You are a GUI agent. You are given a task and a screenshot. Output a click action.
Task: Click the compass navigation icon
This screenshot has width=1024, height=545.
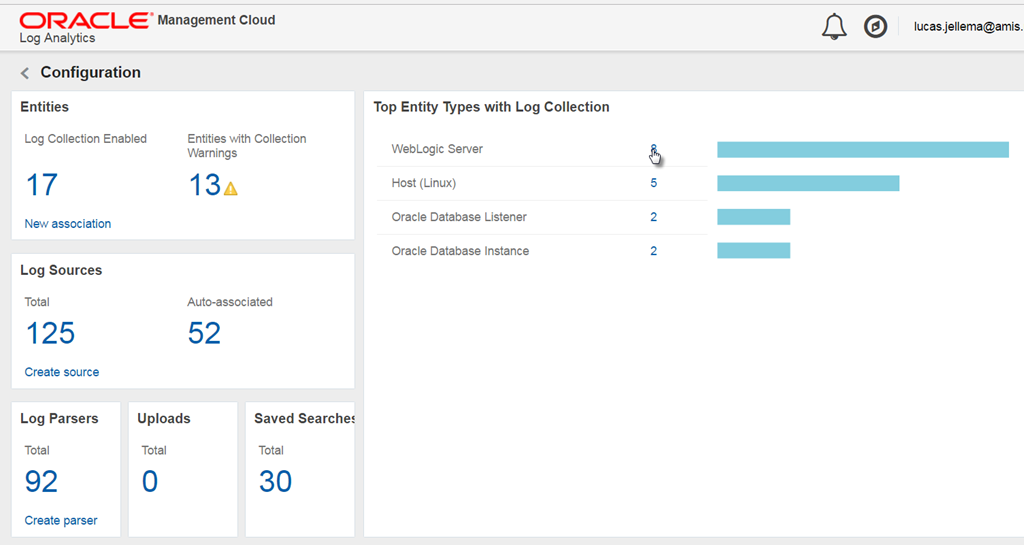click(875, 27)
